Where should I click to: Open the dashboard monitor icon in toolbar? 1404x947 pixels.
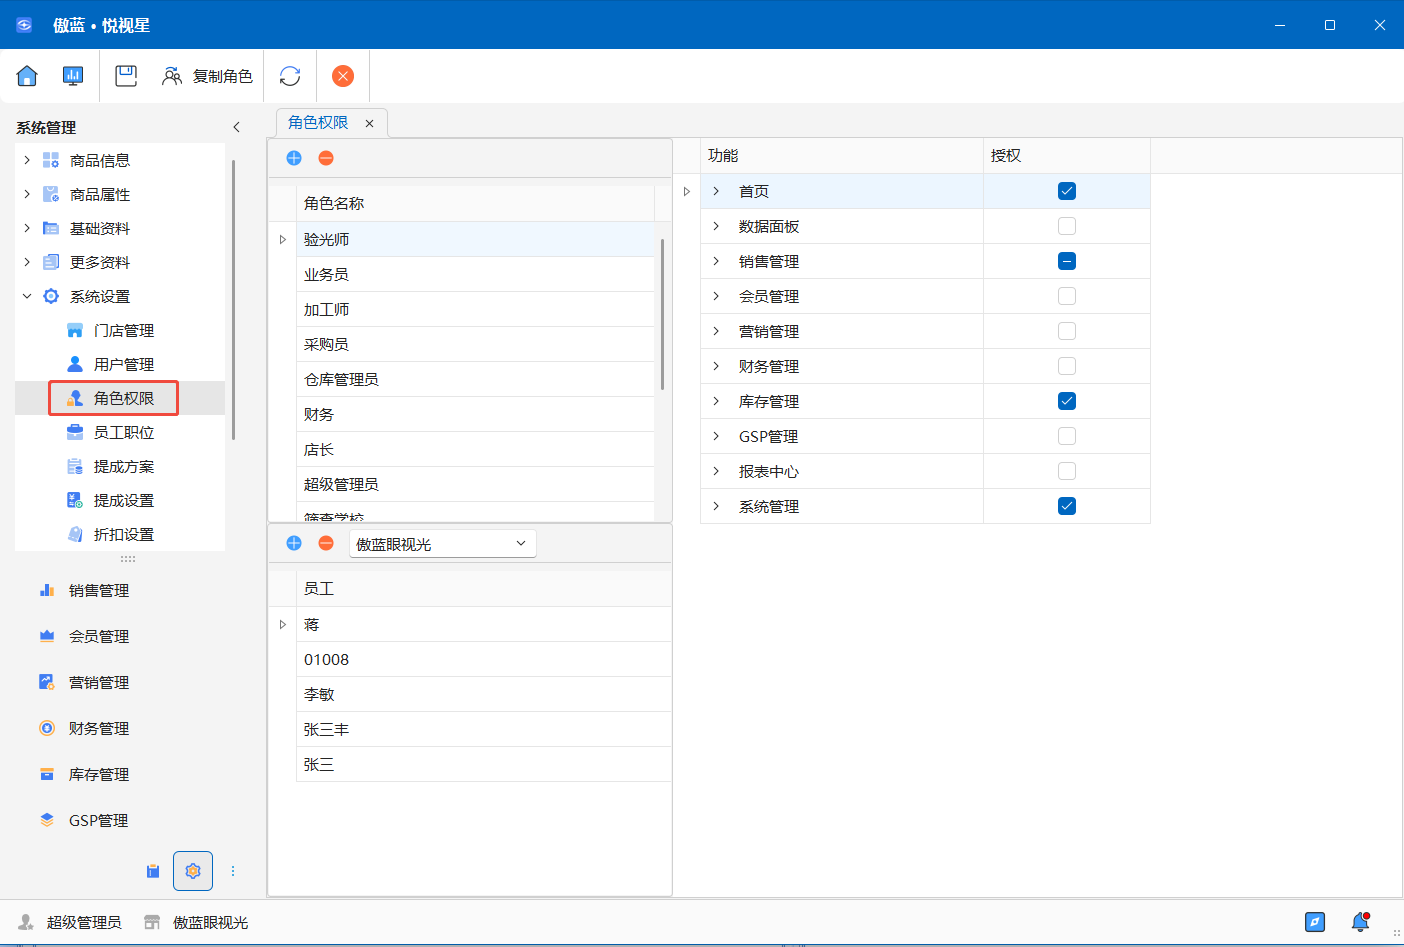(73, 76)
